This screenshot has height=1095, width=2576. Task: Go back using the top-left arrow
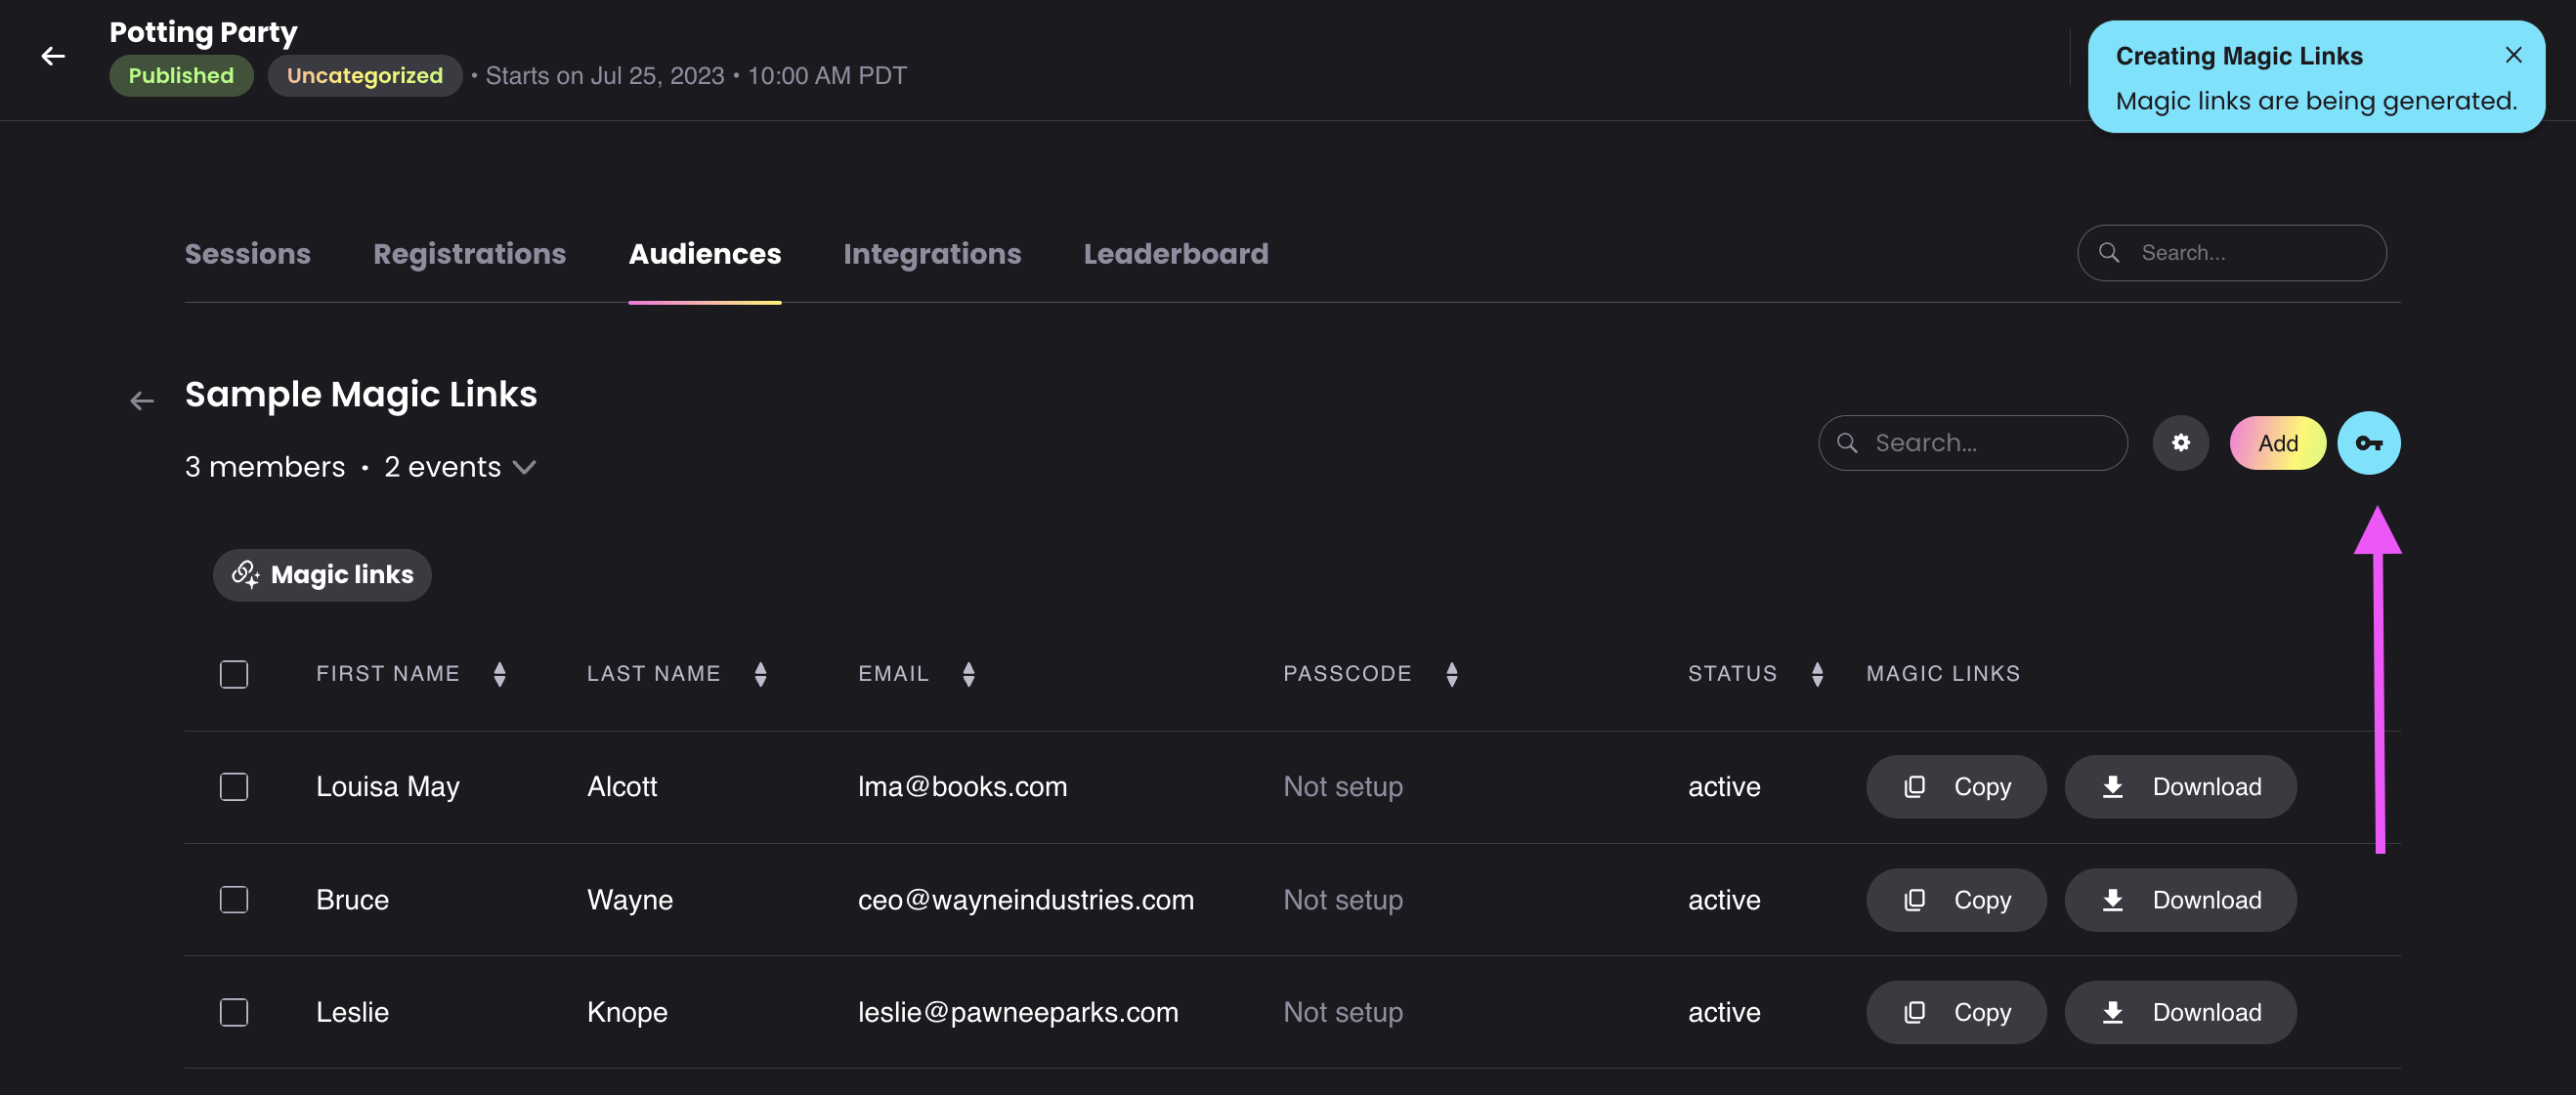[x=53, y=56]
